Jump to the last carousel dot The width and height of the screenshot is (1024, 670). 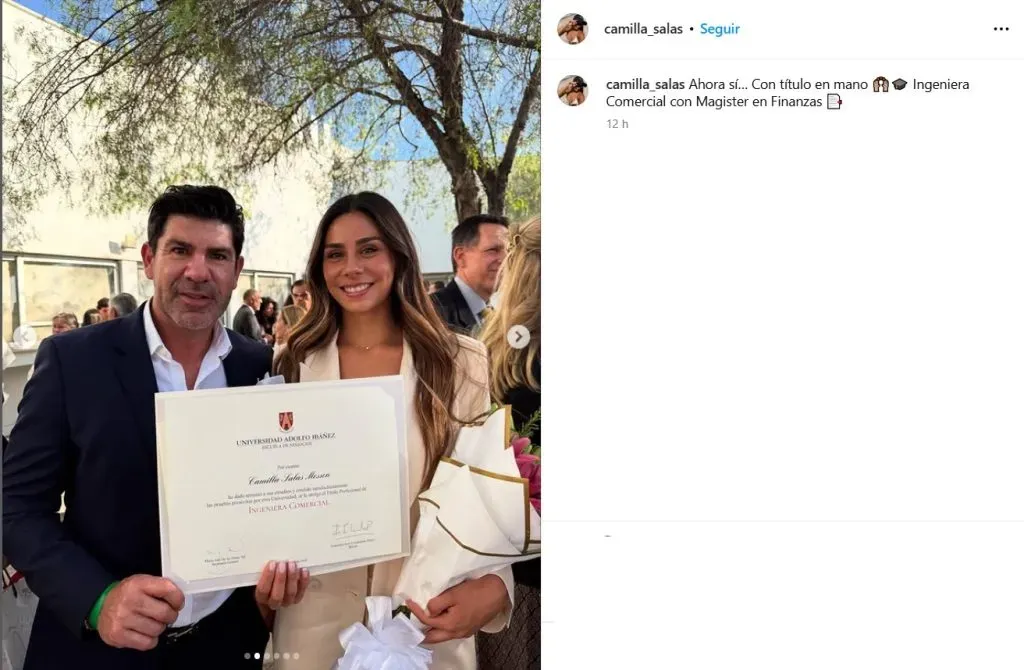[x=296, y=656]
